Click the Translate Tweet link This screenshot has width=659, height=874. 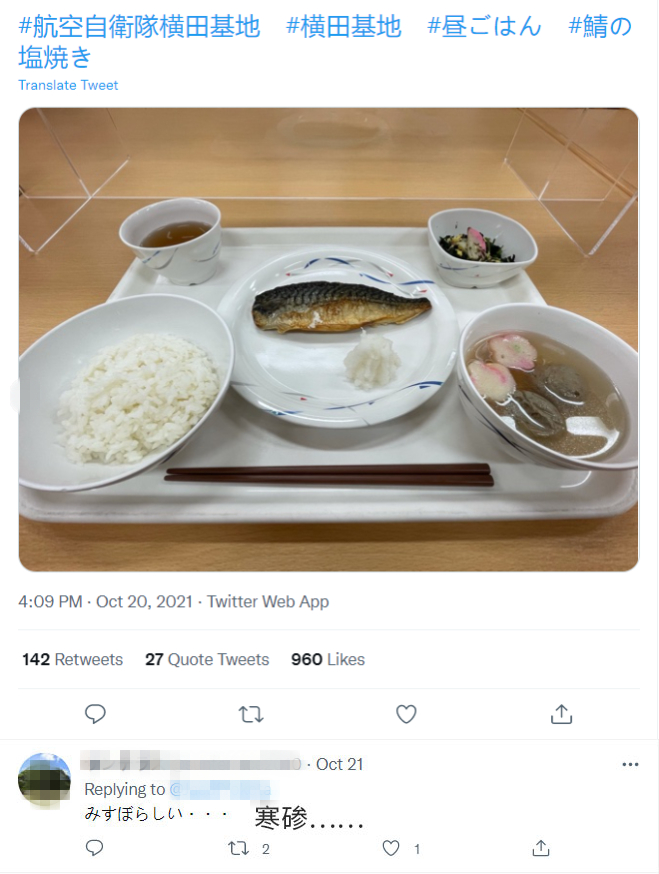tap(68, 85)
